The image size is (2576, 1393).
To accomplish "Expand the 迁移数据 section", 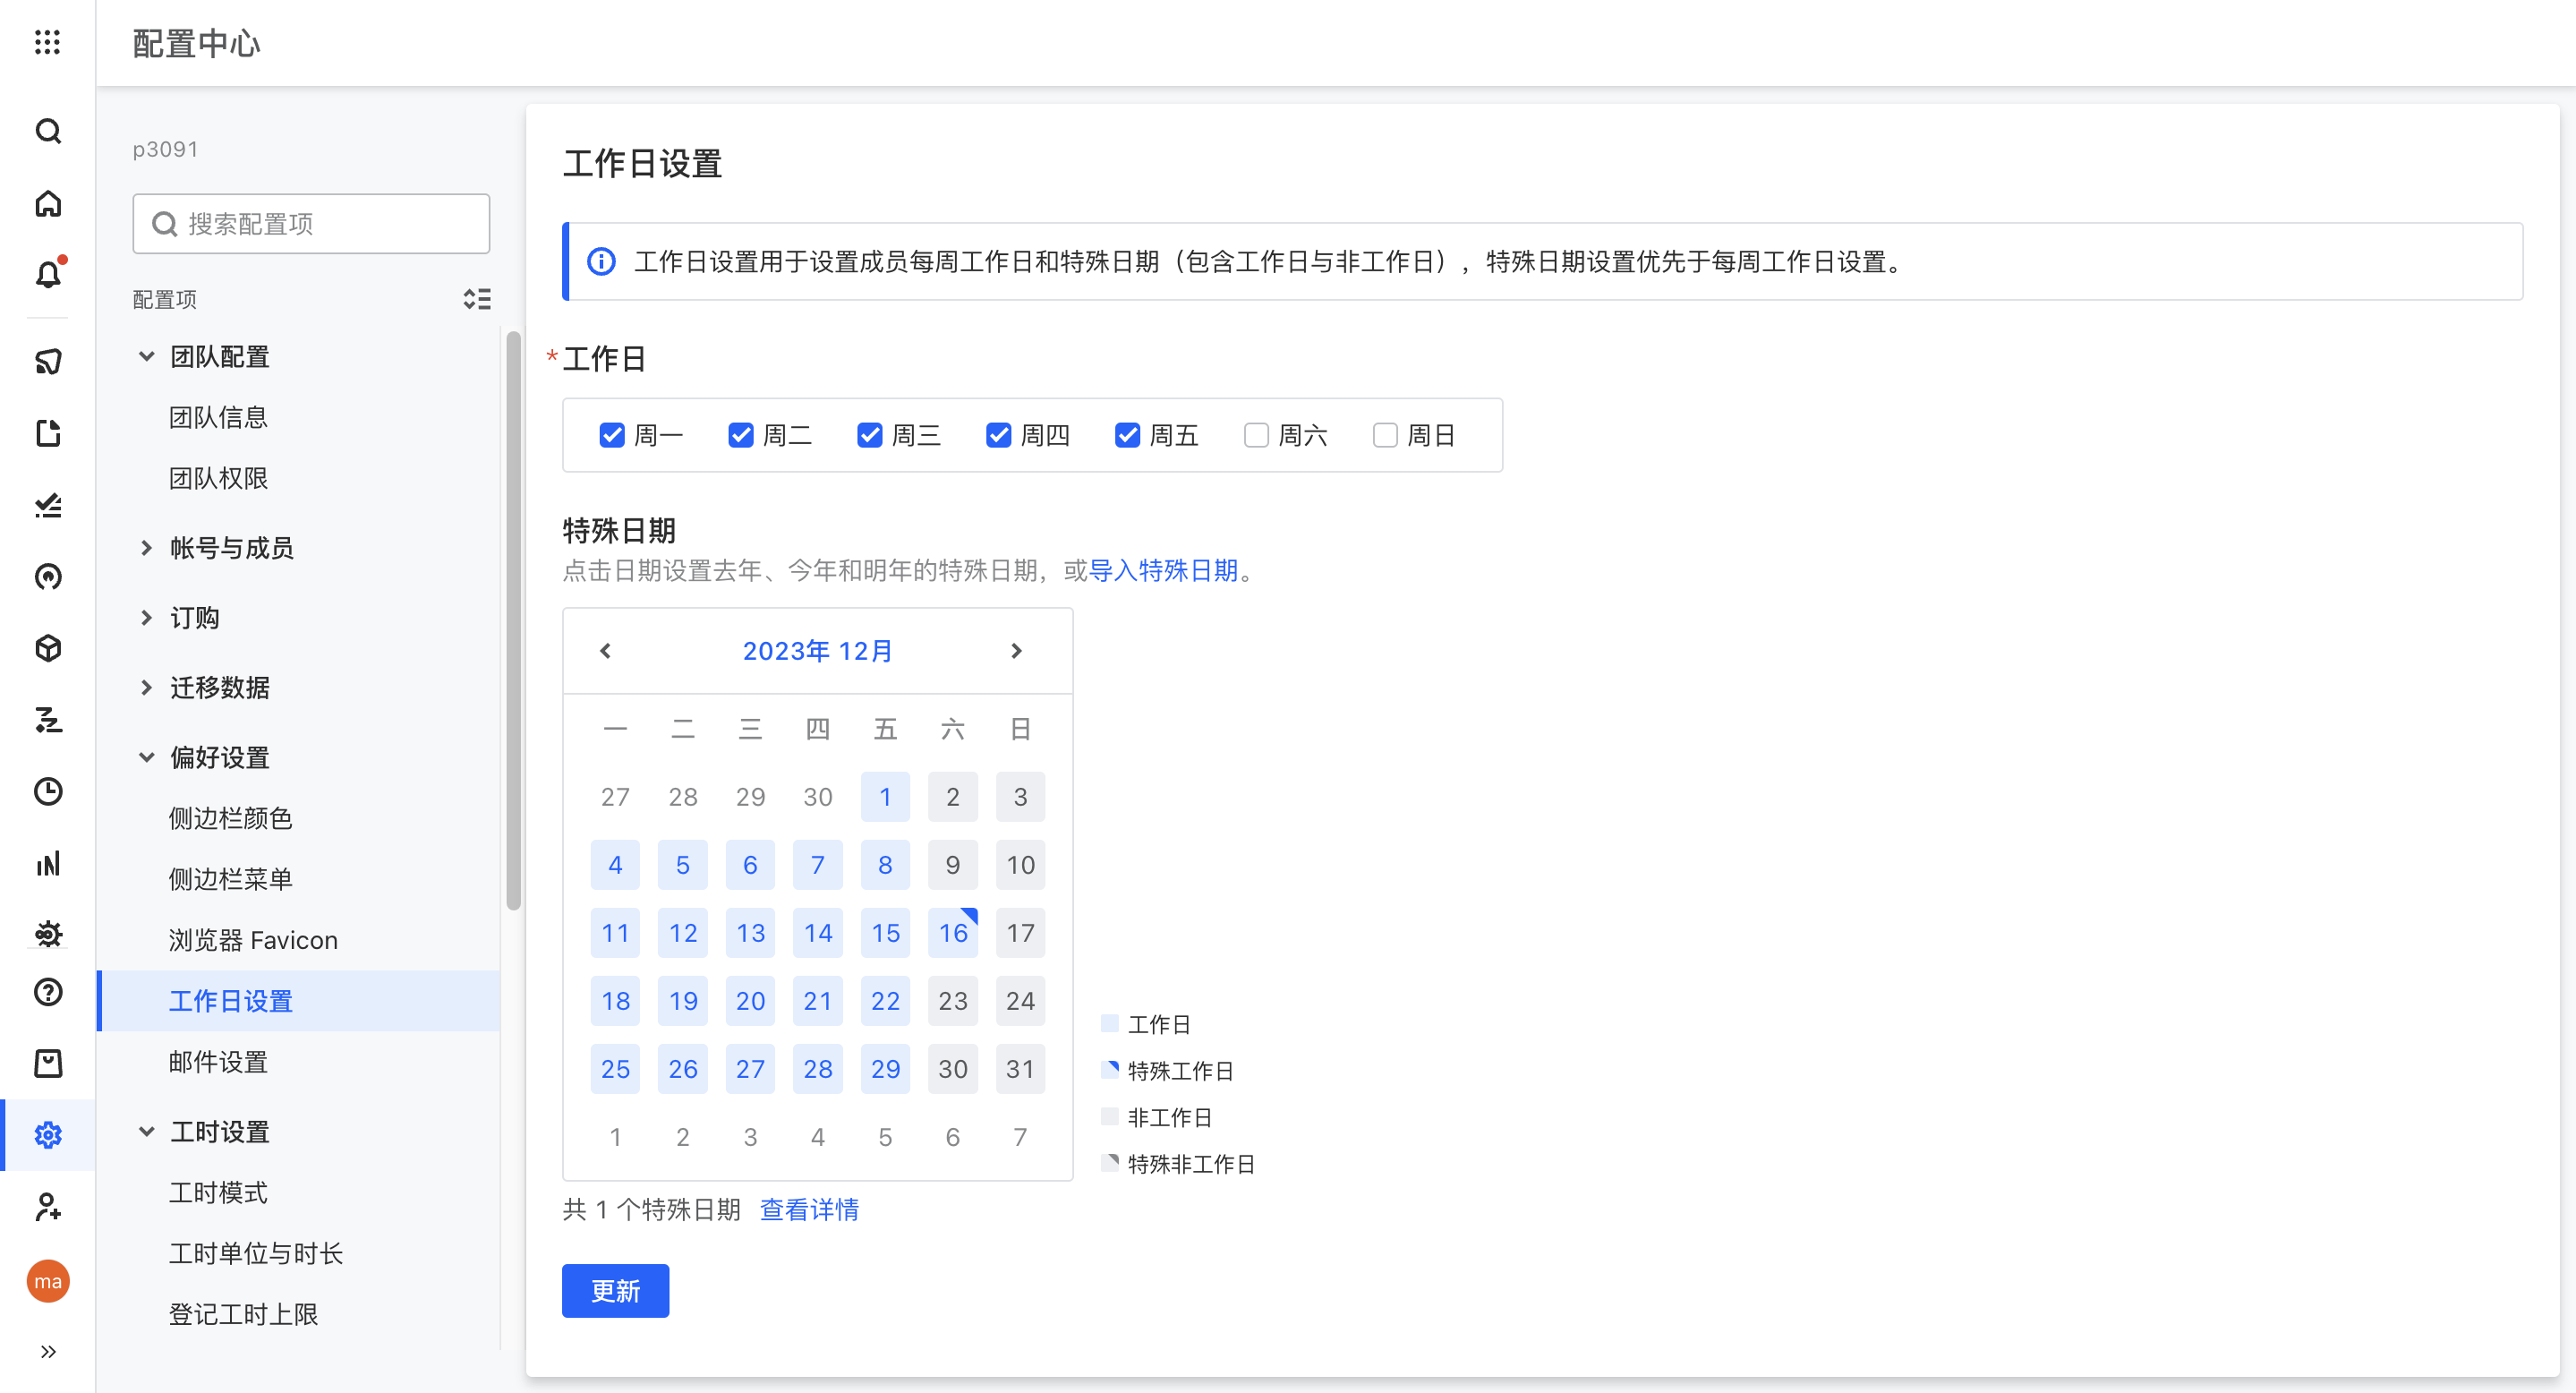I will [146, 687].
